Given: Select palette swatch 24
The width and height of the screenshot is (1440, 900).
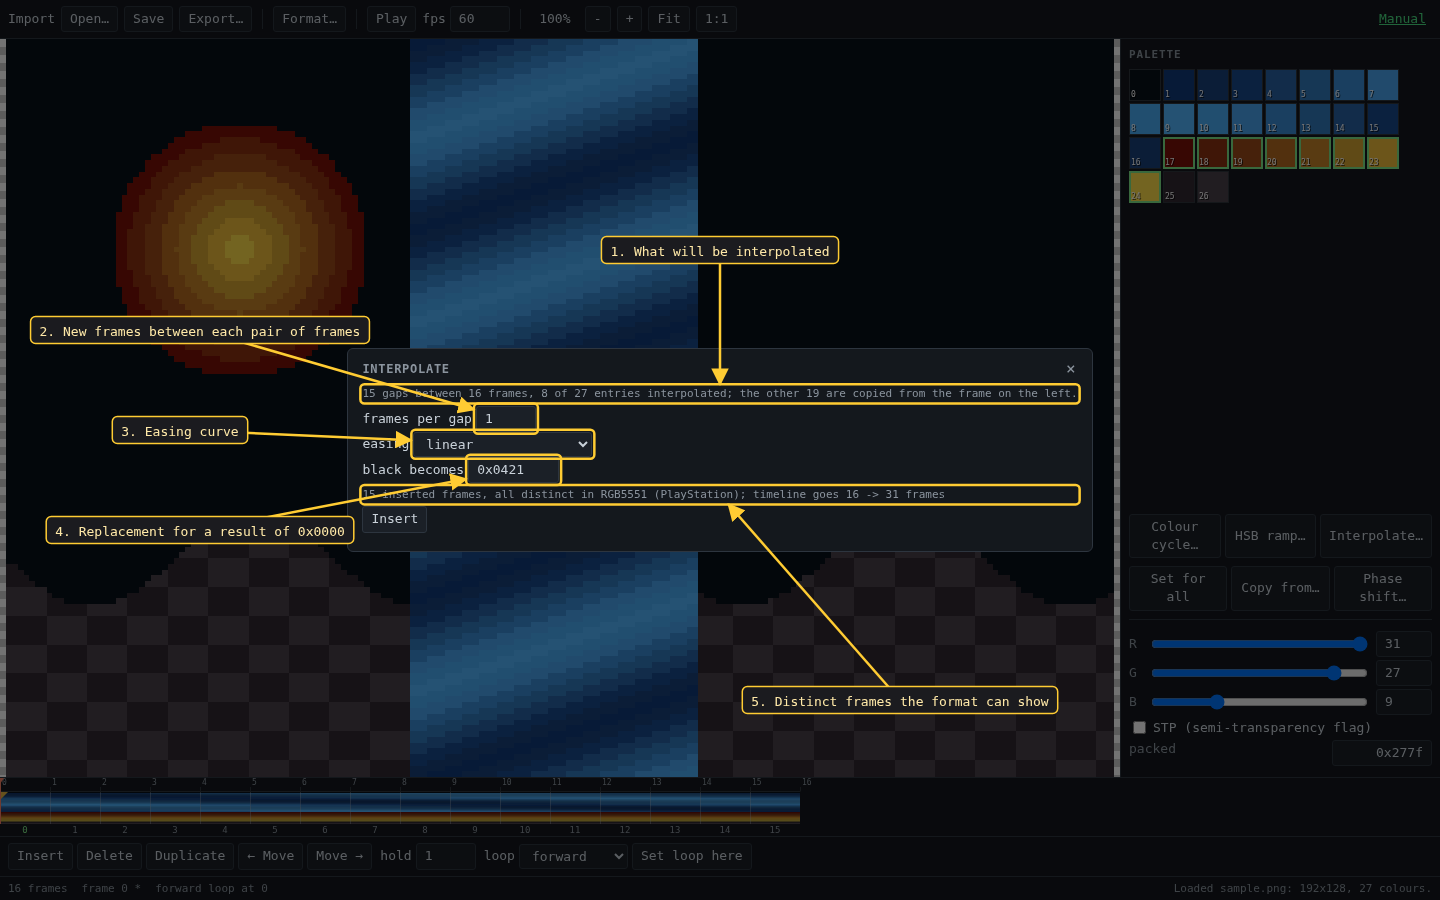Looking at the screenshot, I should click(x=1145, y=187).
